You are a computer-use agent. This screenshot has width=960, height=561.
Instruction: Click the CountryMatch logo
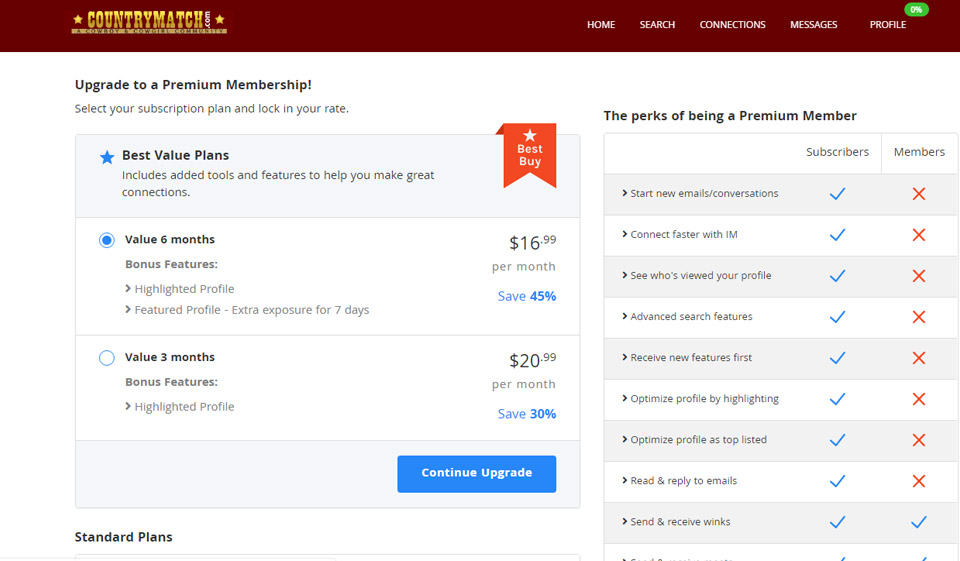149,22
